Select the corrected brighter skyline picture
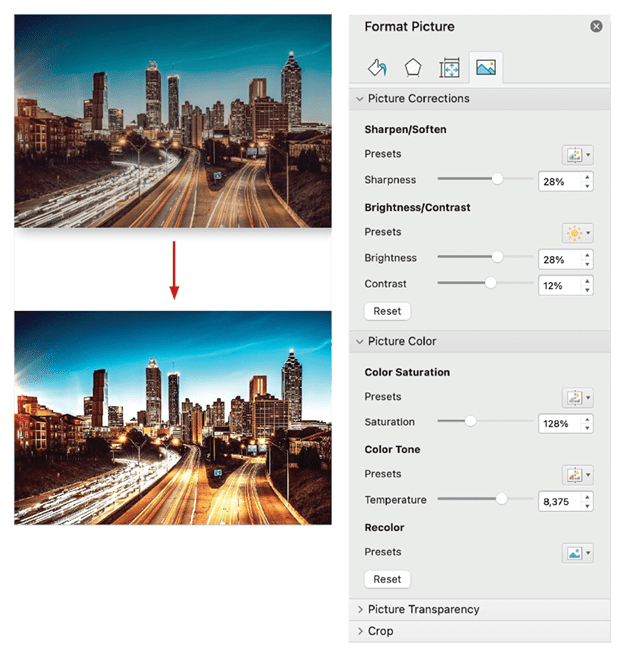625x656 pixels. (173, 418)
